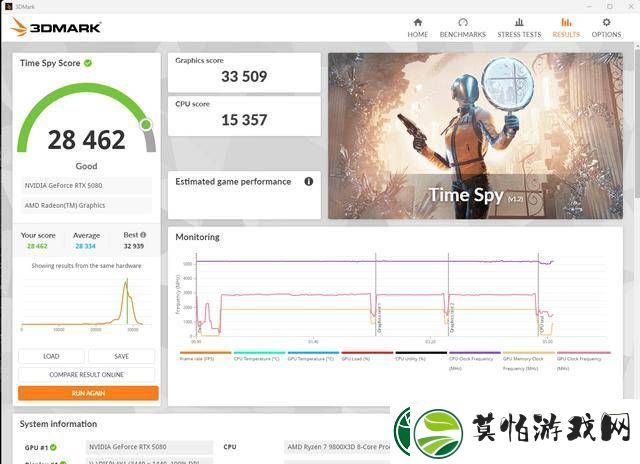640x464 pixels.
Task: Click the Best score 32 939
Action: click(x=134, y=246)
